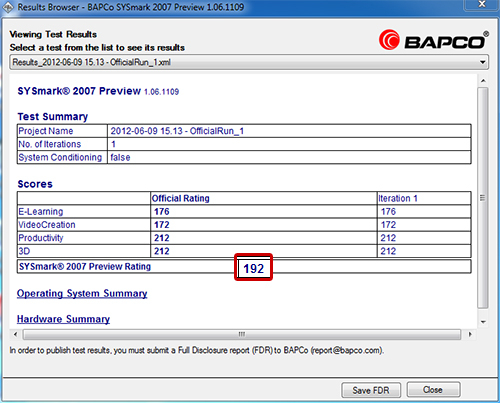Click the overall rating value 192
500x403 pixels.
(254, 268)
